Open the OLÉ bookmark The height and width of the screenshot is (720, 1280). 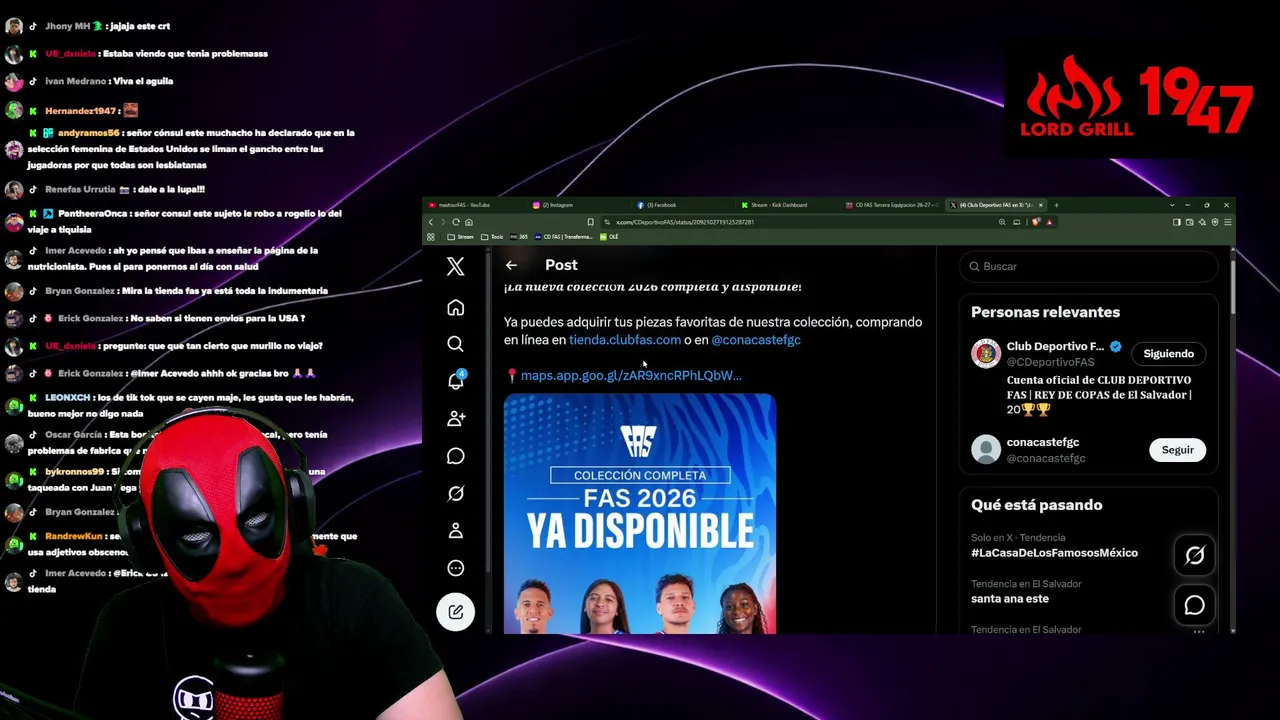tap(610, 237)
